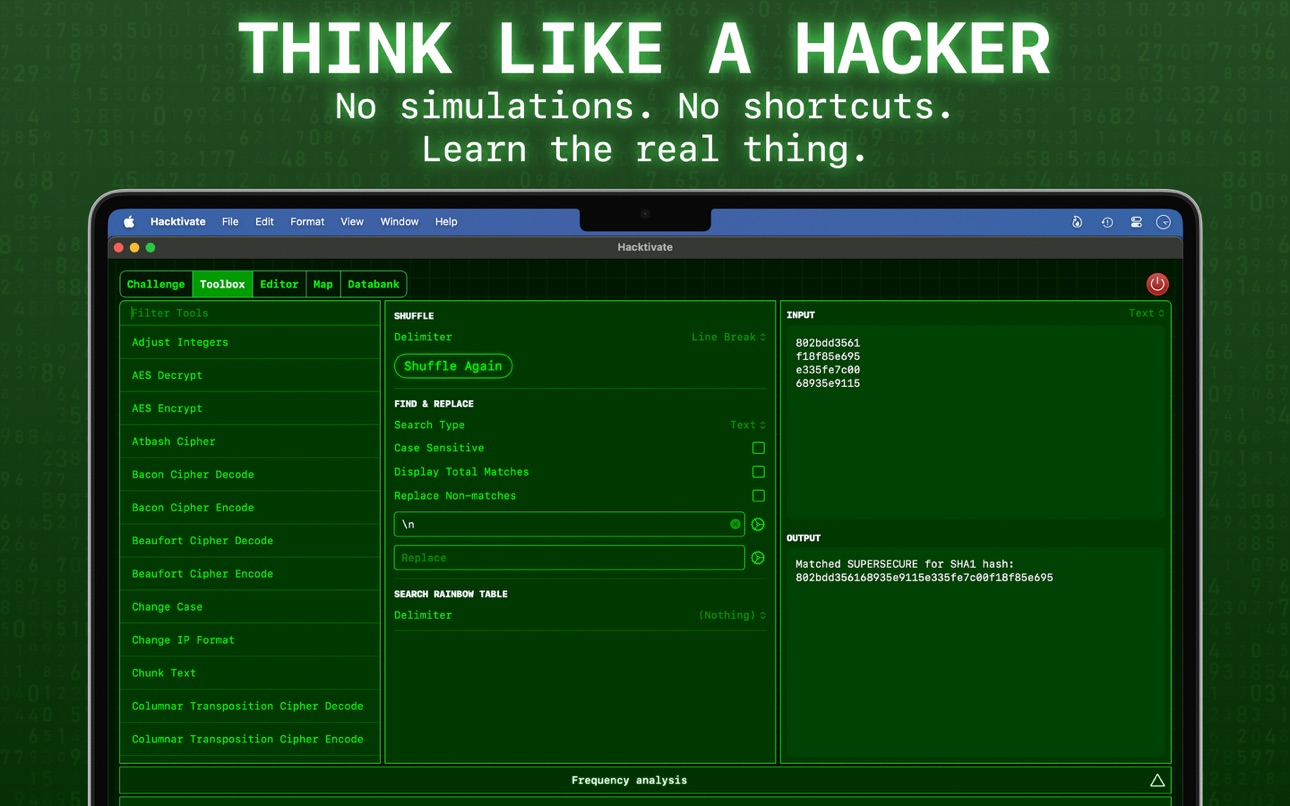Open the Apple menu
1290x806 pixels.
tap(129, 222)
